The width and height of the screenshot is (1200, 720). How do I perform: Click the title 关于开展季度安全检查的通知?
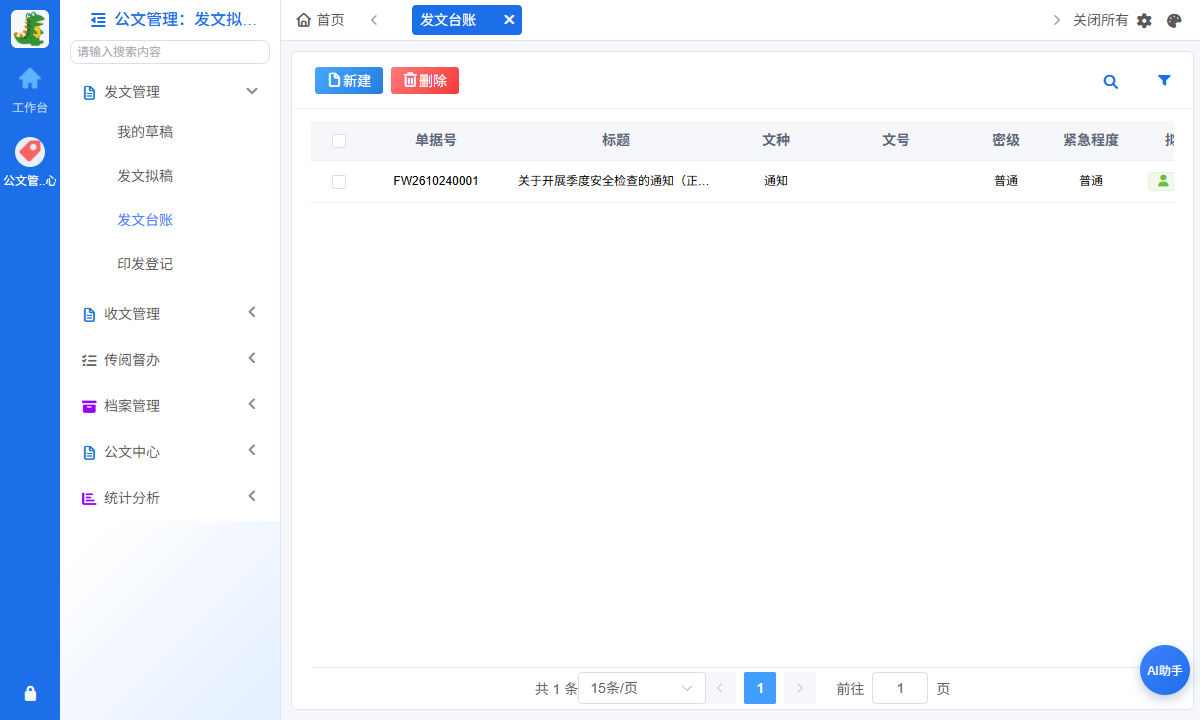614,181
